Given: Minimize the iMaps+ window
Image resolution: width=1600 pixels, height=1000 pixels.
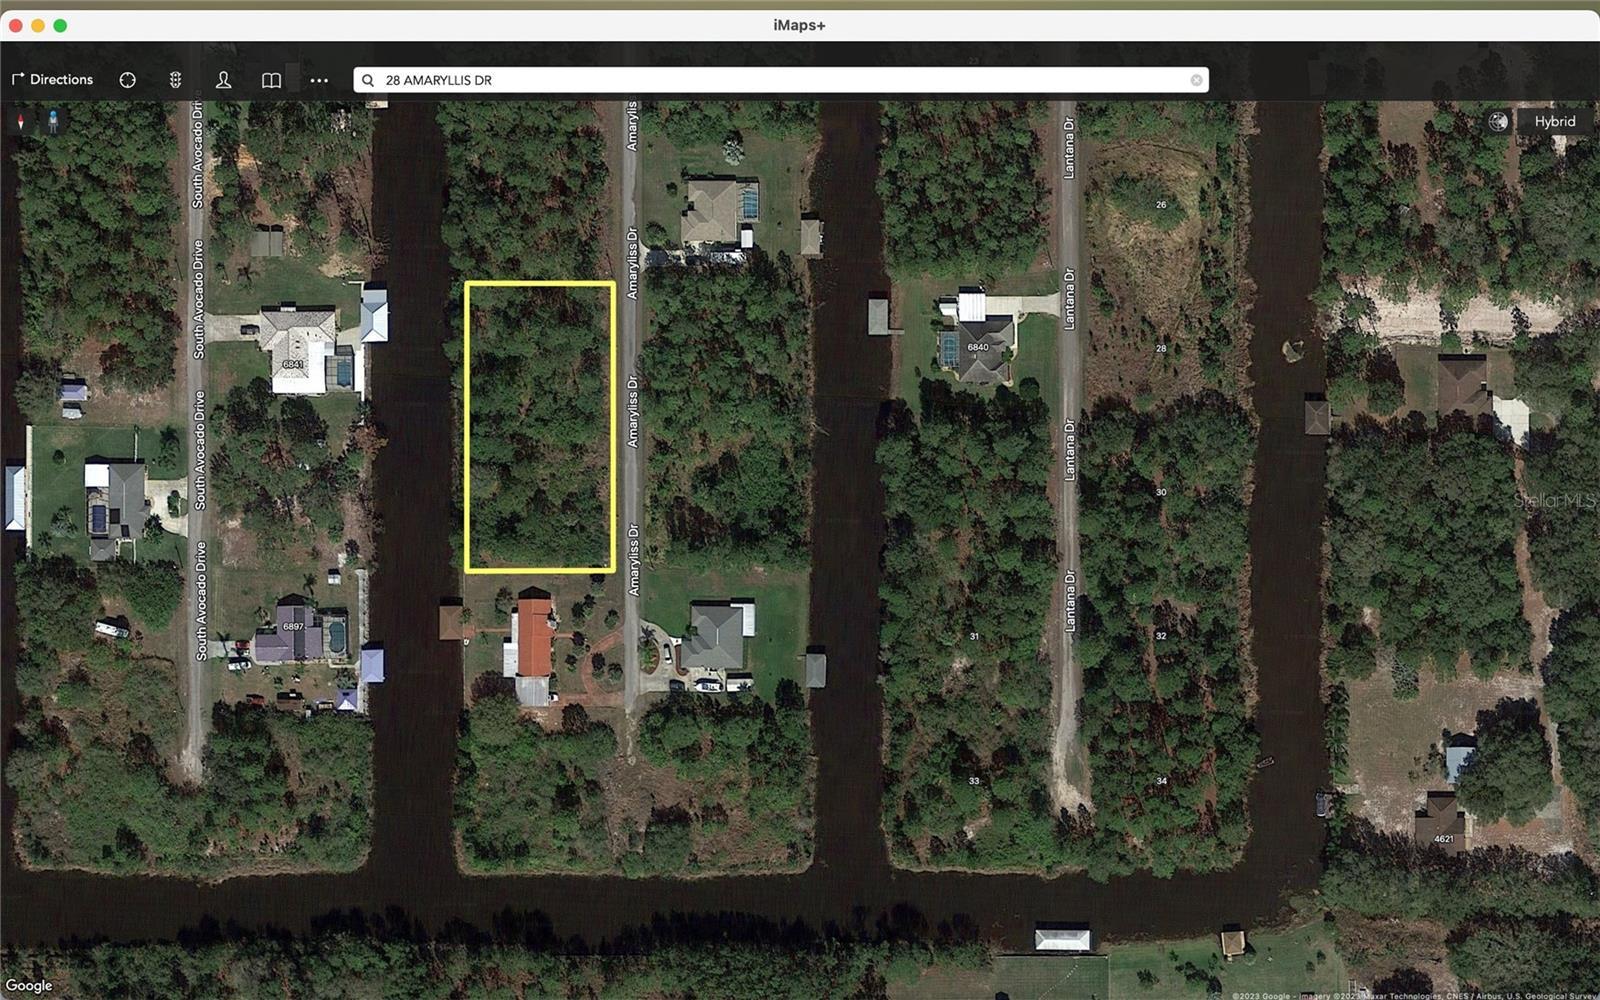Looking at the screenshot, I should [x=38, y=25].
